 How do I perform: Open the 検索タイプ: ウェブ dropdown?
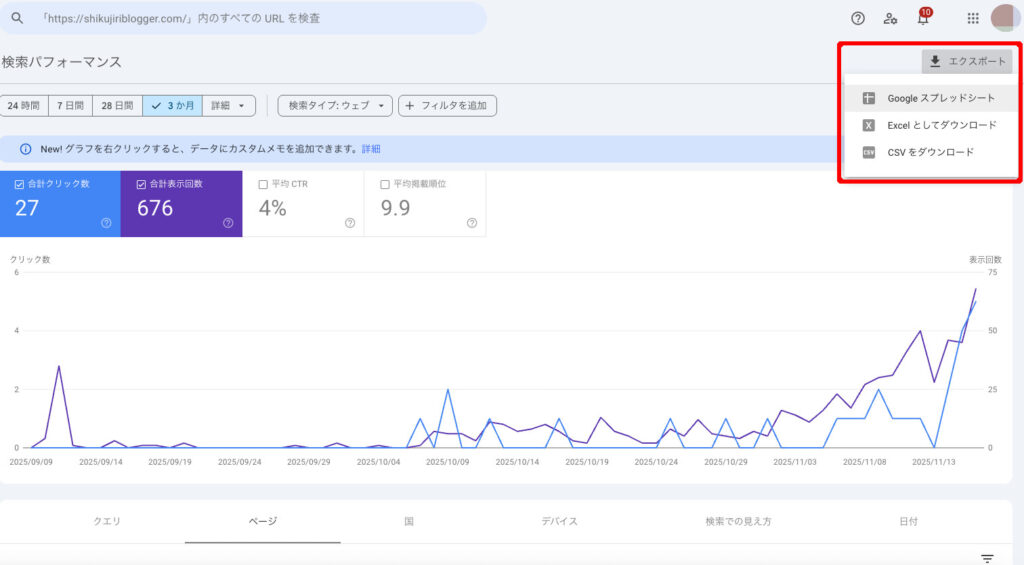click(335, 105)
